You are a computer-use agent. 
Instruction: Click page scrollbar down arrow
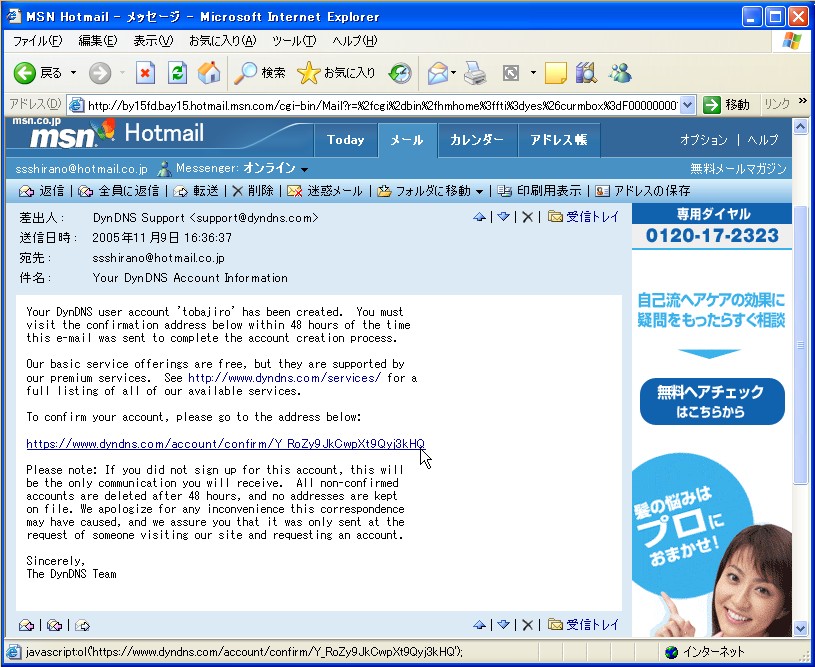pos(800,629)
